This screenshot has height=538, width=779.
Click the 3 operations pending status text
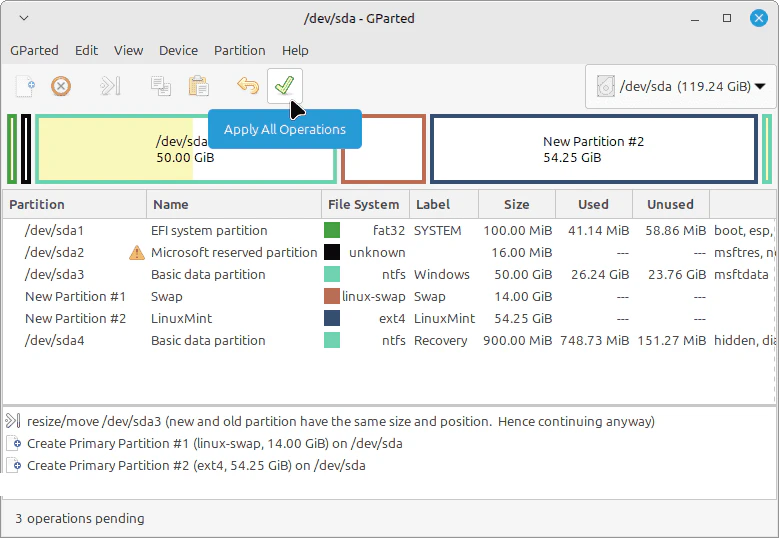pyautogui.click(x=79, y=519)
